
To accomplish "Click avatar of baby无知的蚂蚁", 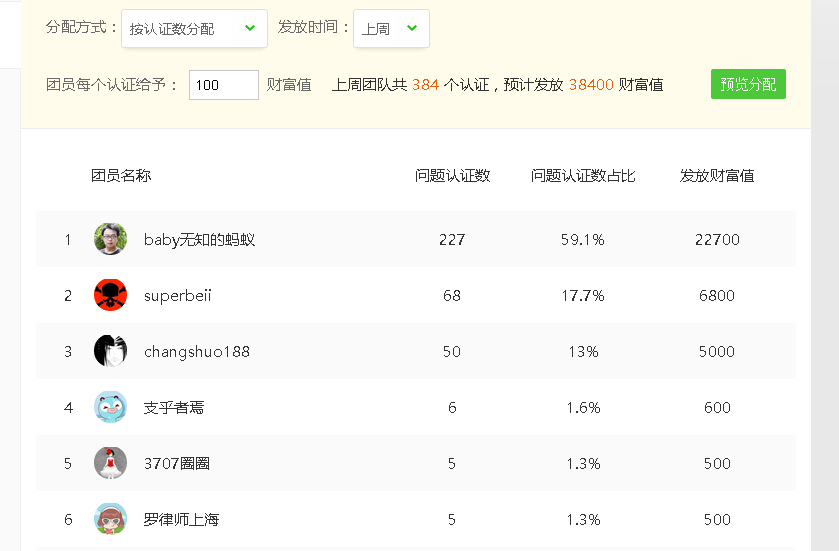I will tap(110, 239).
